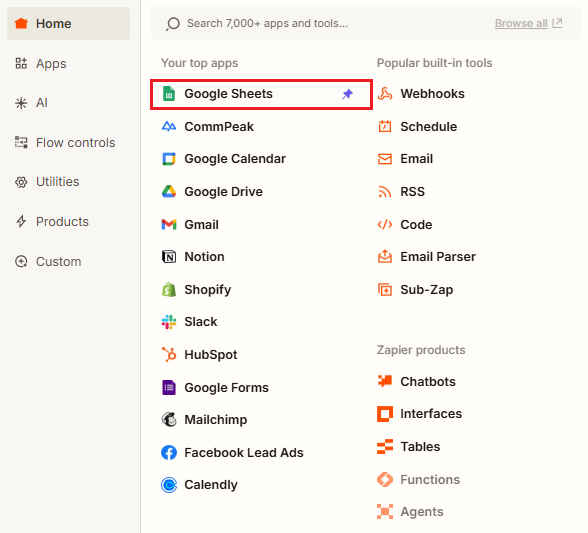Select the "Google Sheets" label
Screen dimensions: 588x533
(x=228, y=94)
